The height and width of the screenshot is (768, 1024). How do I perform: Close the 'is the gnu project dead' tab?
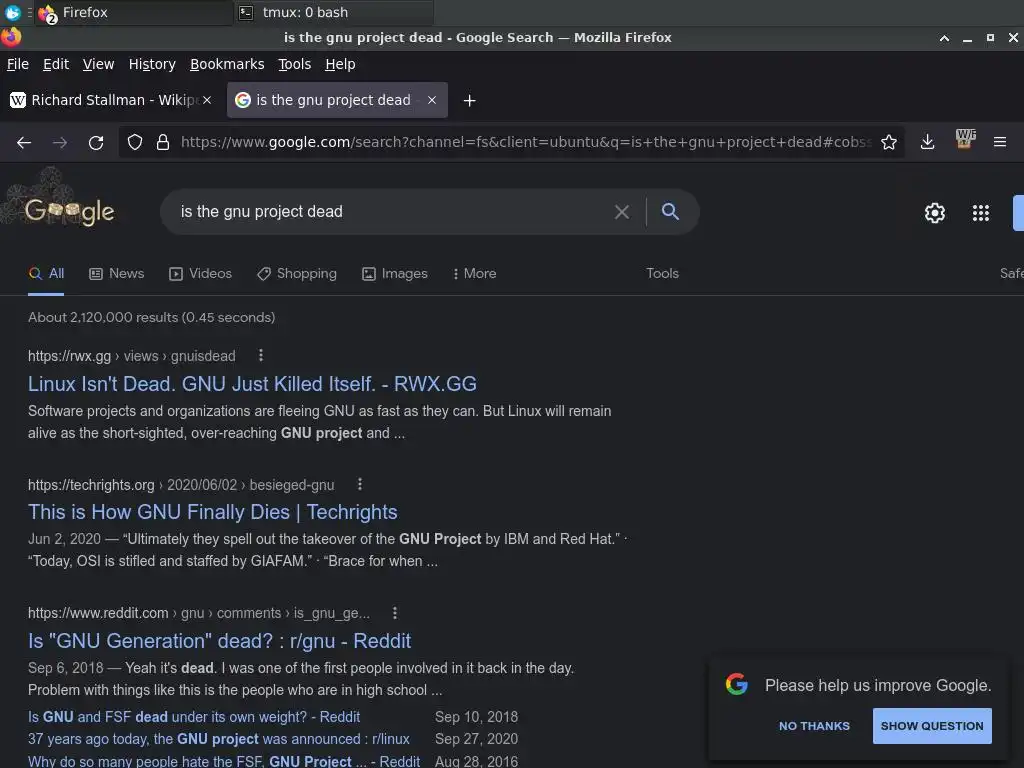[432, 100]
